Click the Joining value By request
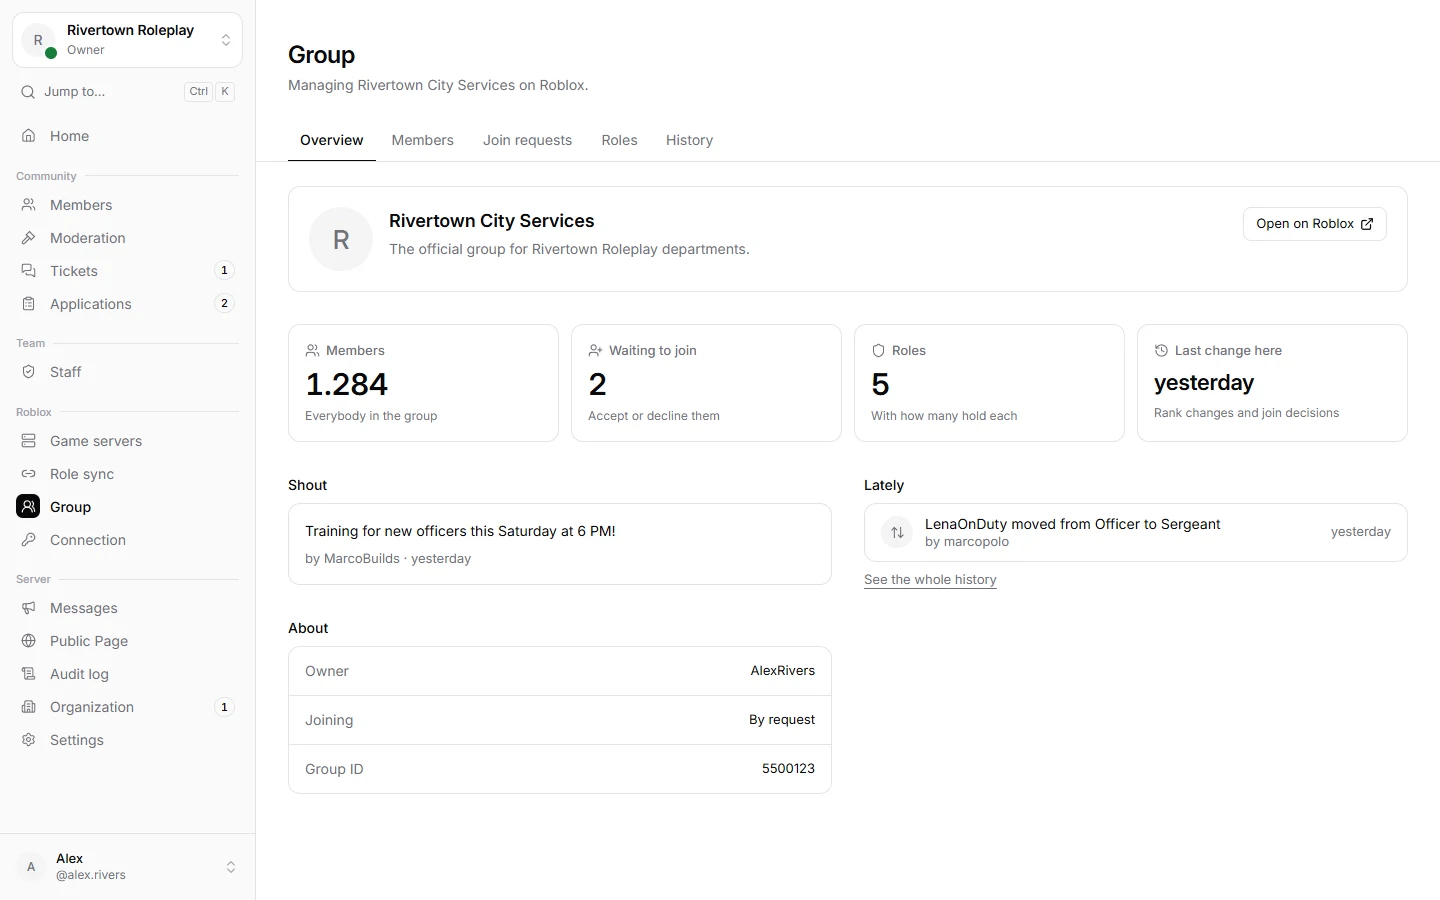1440x900 pixels. [782, 720]
